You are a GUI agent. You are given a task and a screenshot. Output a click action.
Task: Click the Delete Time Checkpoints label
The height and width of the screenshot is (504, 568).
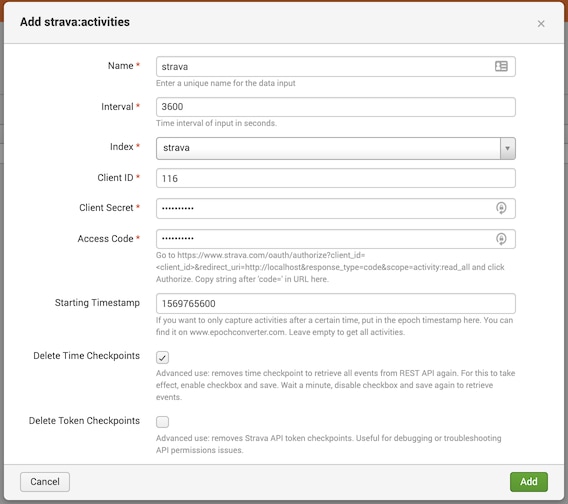86,356
